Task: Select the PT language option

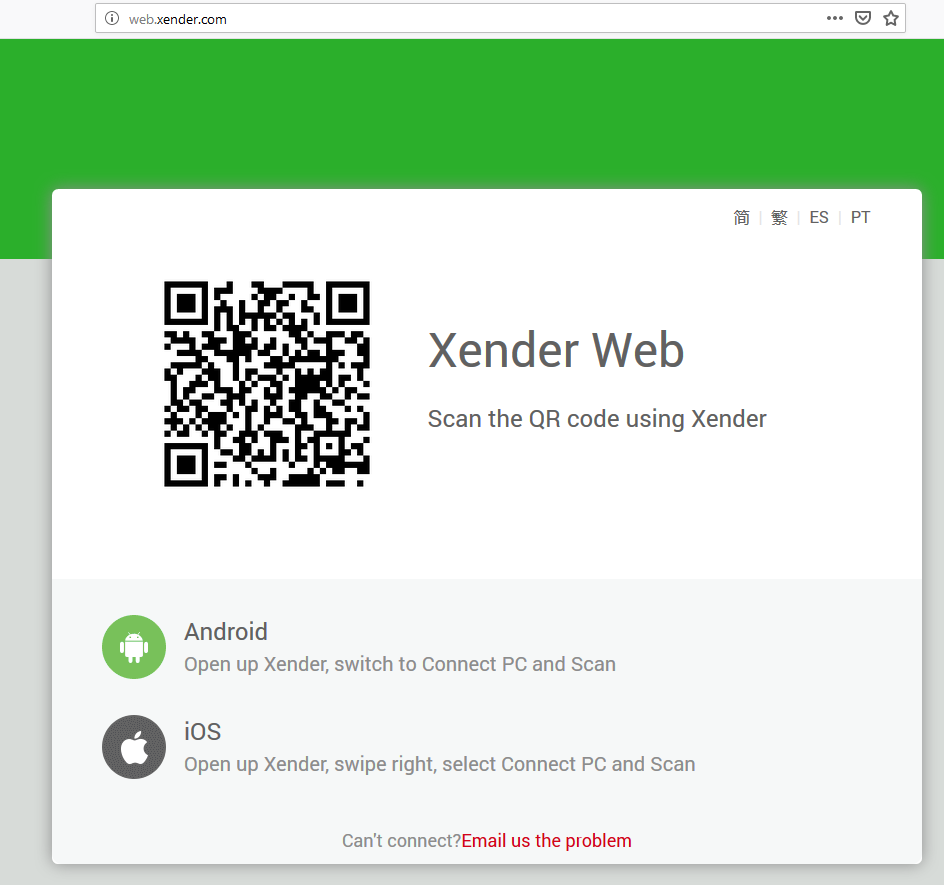Action: pyautogui.click(x=859, y=217)
